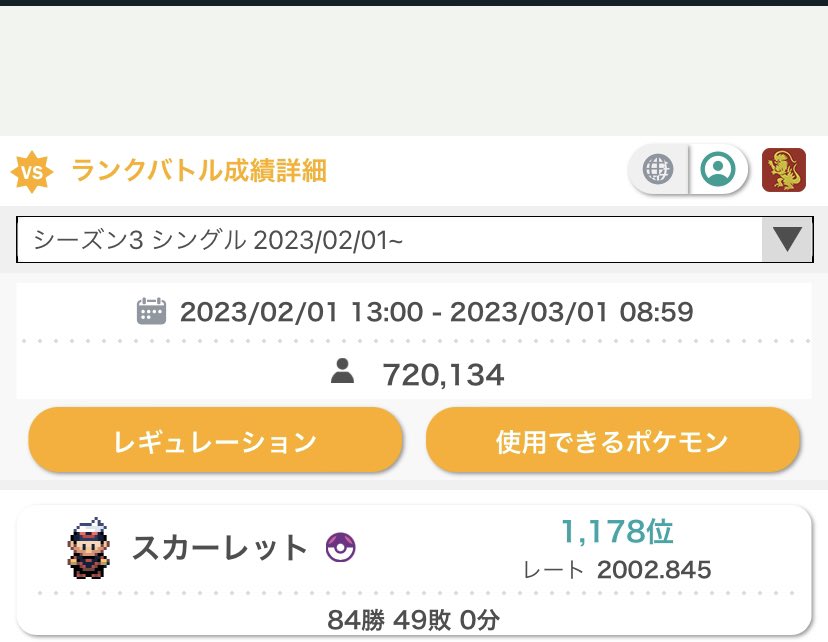
Task: Click the 1,178位 ranking text
Action: click(617, 531)
